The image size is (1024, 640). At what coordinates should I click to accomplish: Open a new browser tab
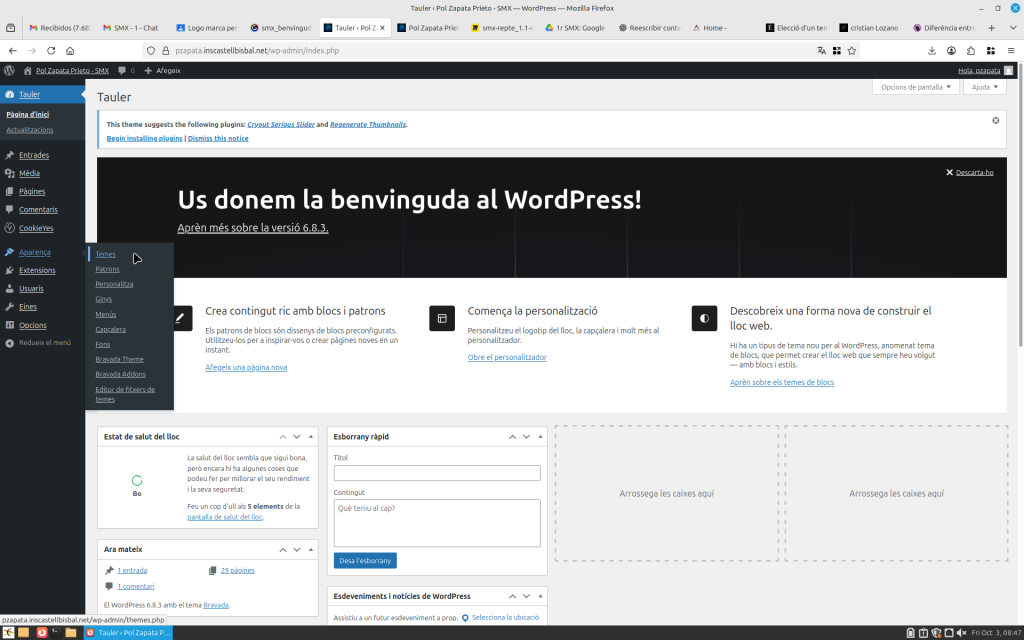point(991,28)
